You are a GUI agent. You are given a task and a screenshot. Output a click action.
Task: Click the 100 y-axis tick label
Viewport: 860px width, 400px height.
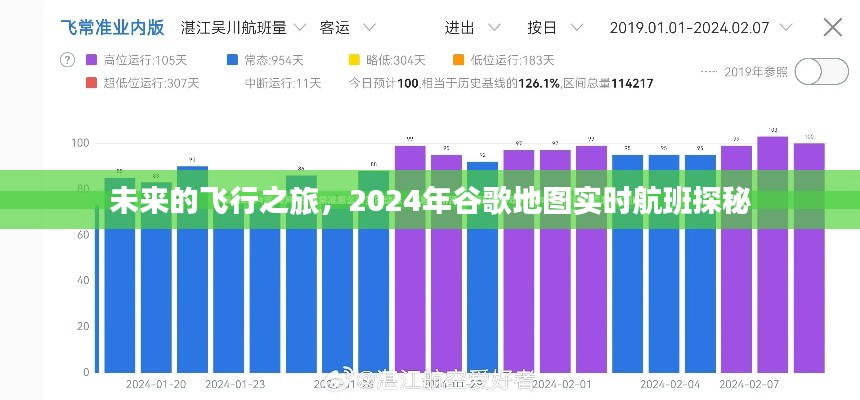(x=79, y=143)
